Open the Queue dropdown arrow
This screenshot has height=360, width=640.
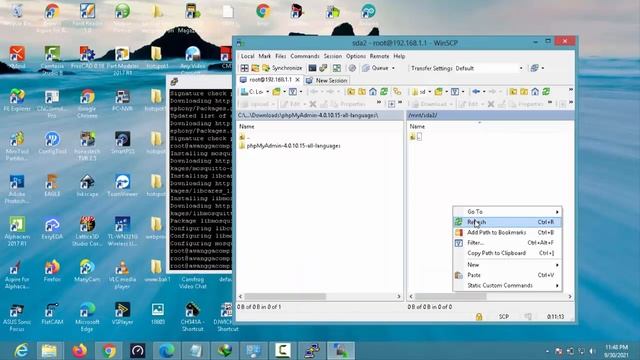pyautogui.click(x=393, y=68)
